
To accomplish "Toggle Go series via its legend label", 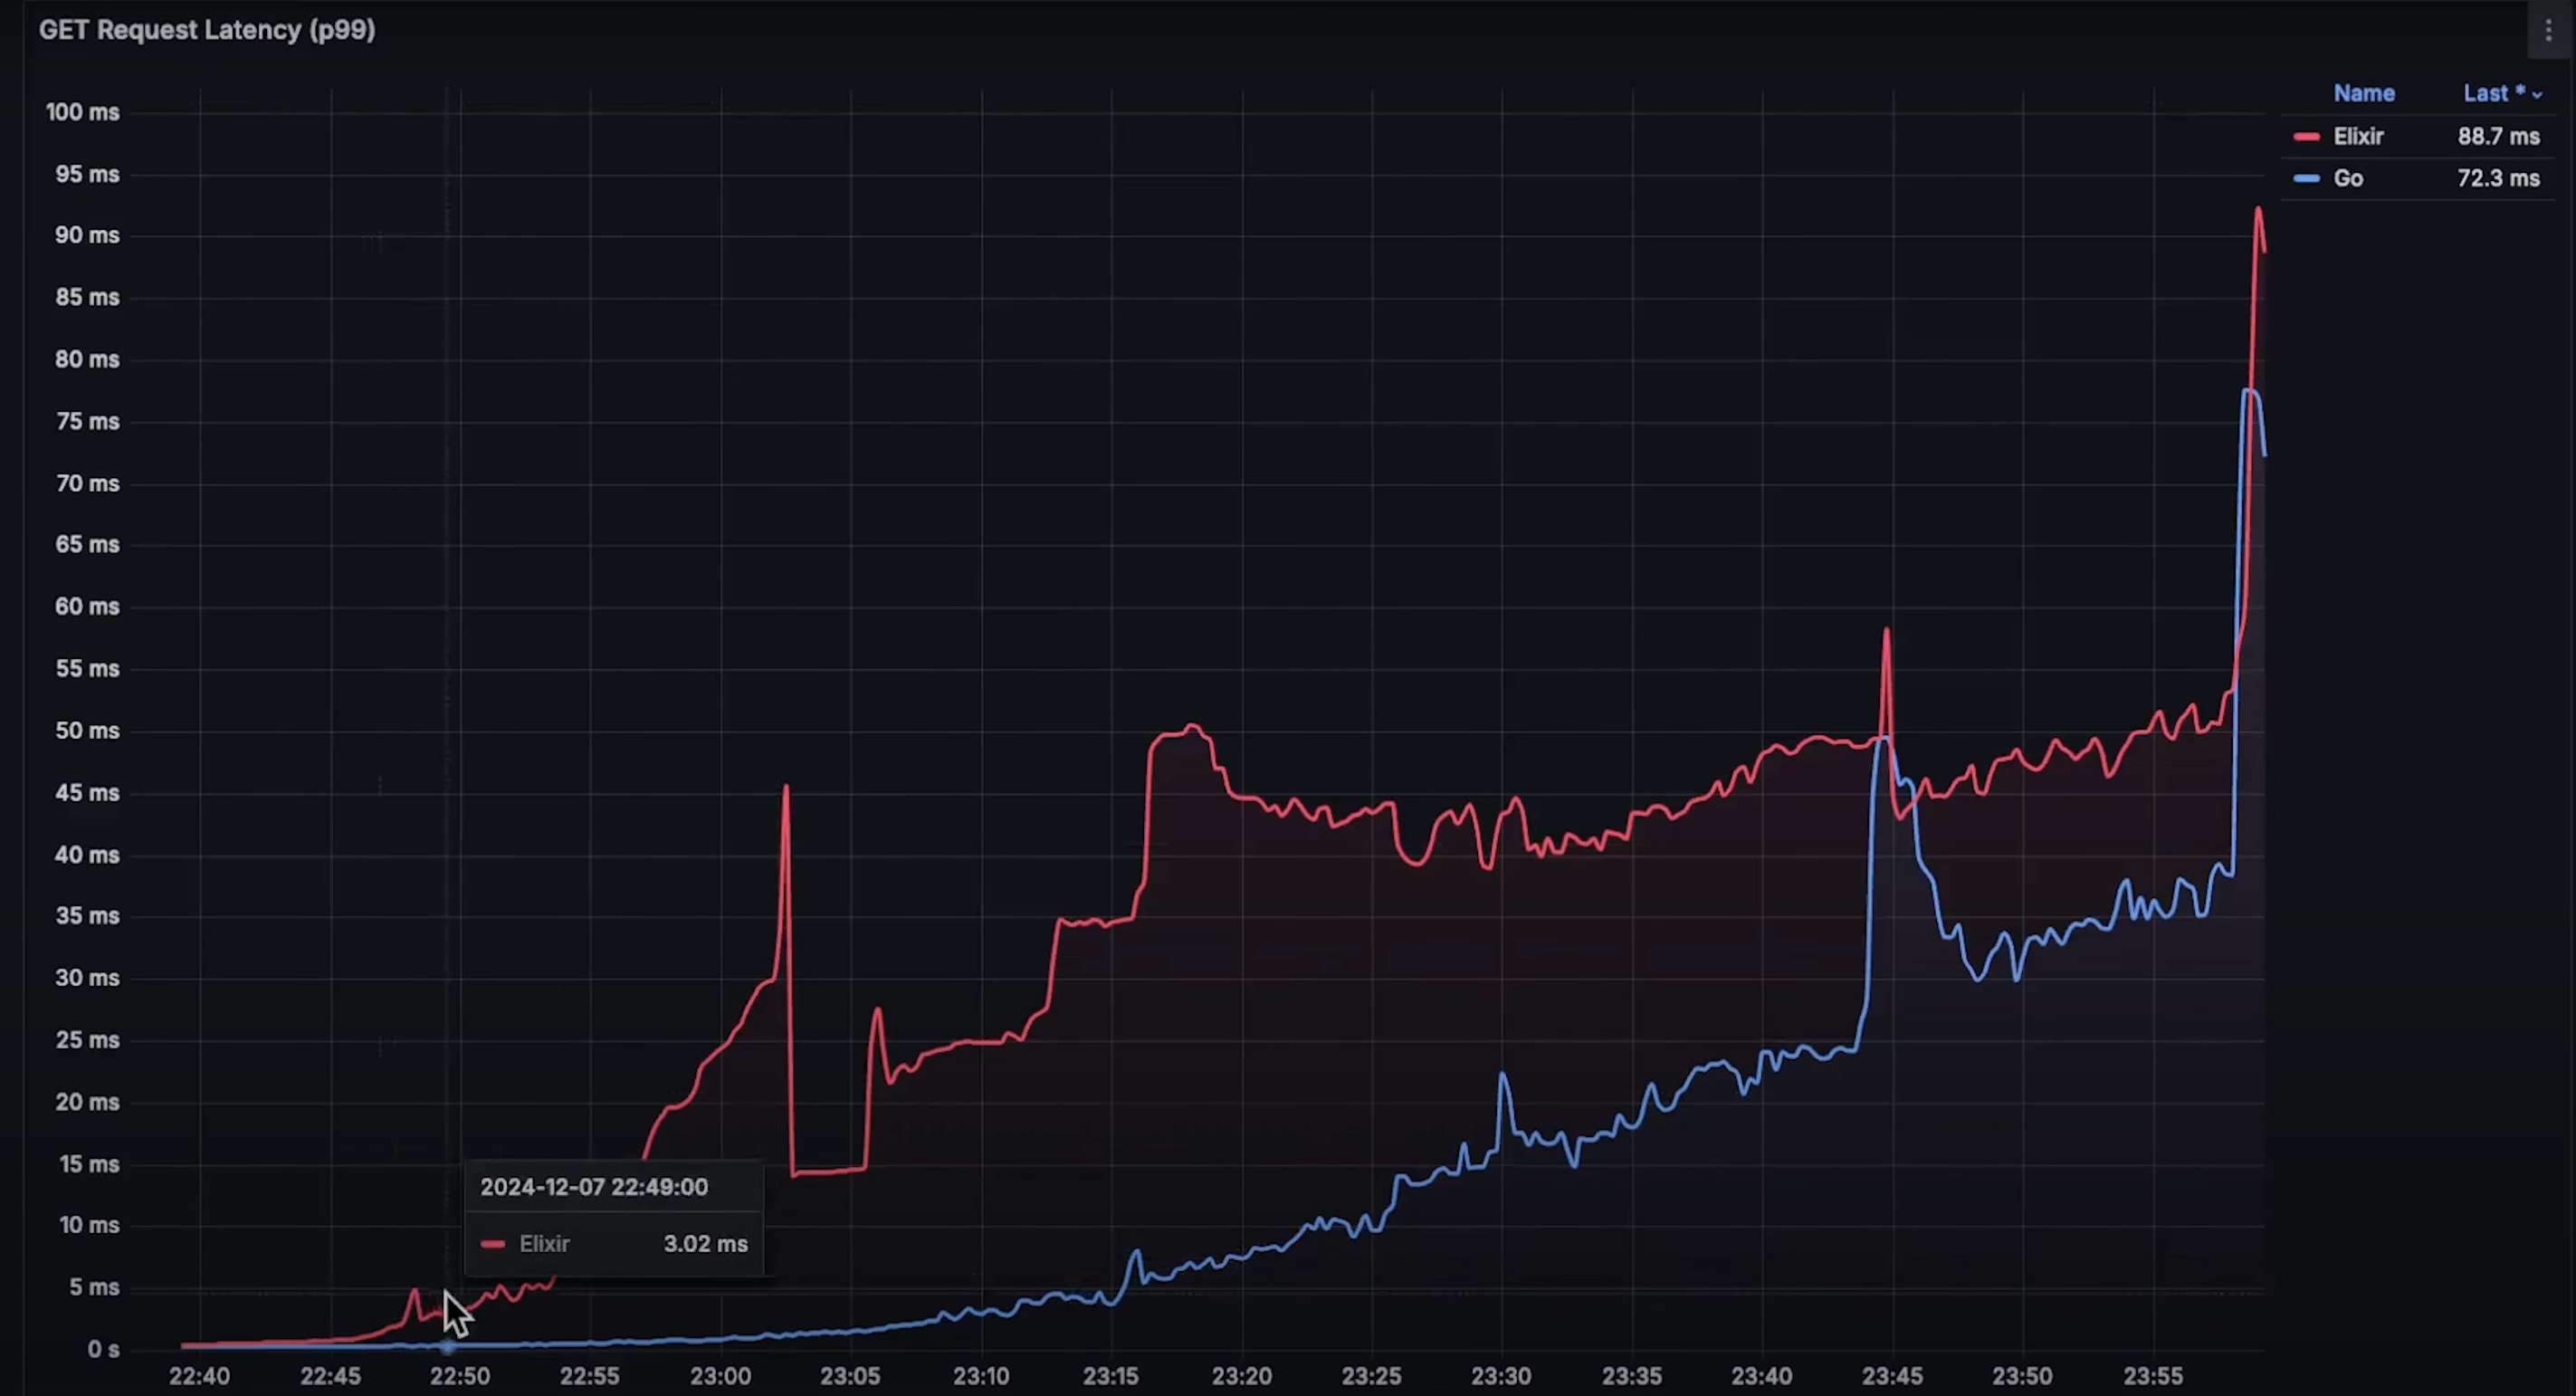I will (x=2348, y=179).
